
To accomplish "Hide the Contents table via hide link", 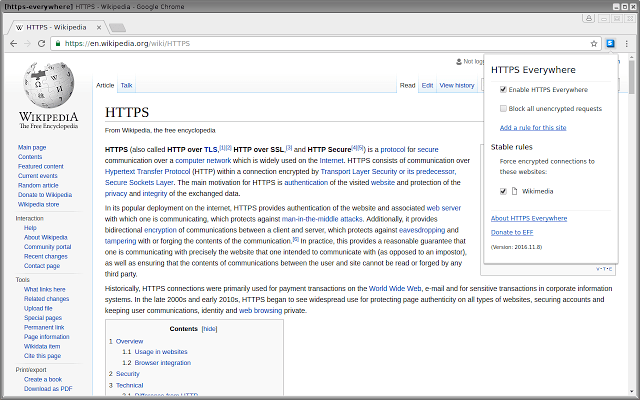I will [209, 328].
